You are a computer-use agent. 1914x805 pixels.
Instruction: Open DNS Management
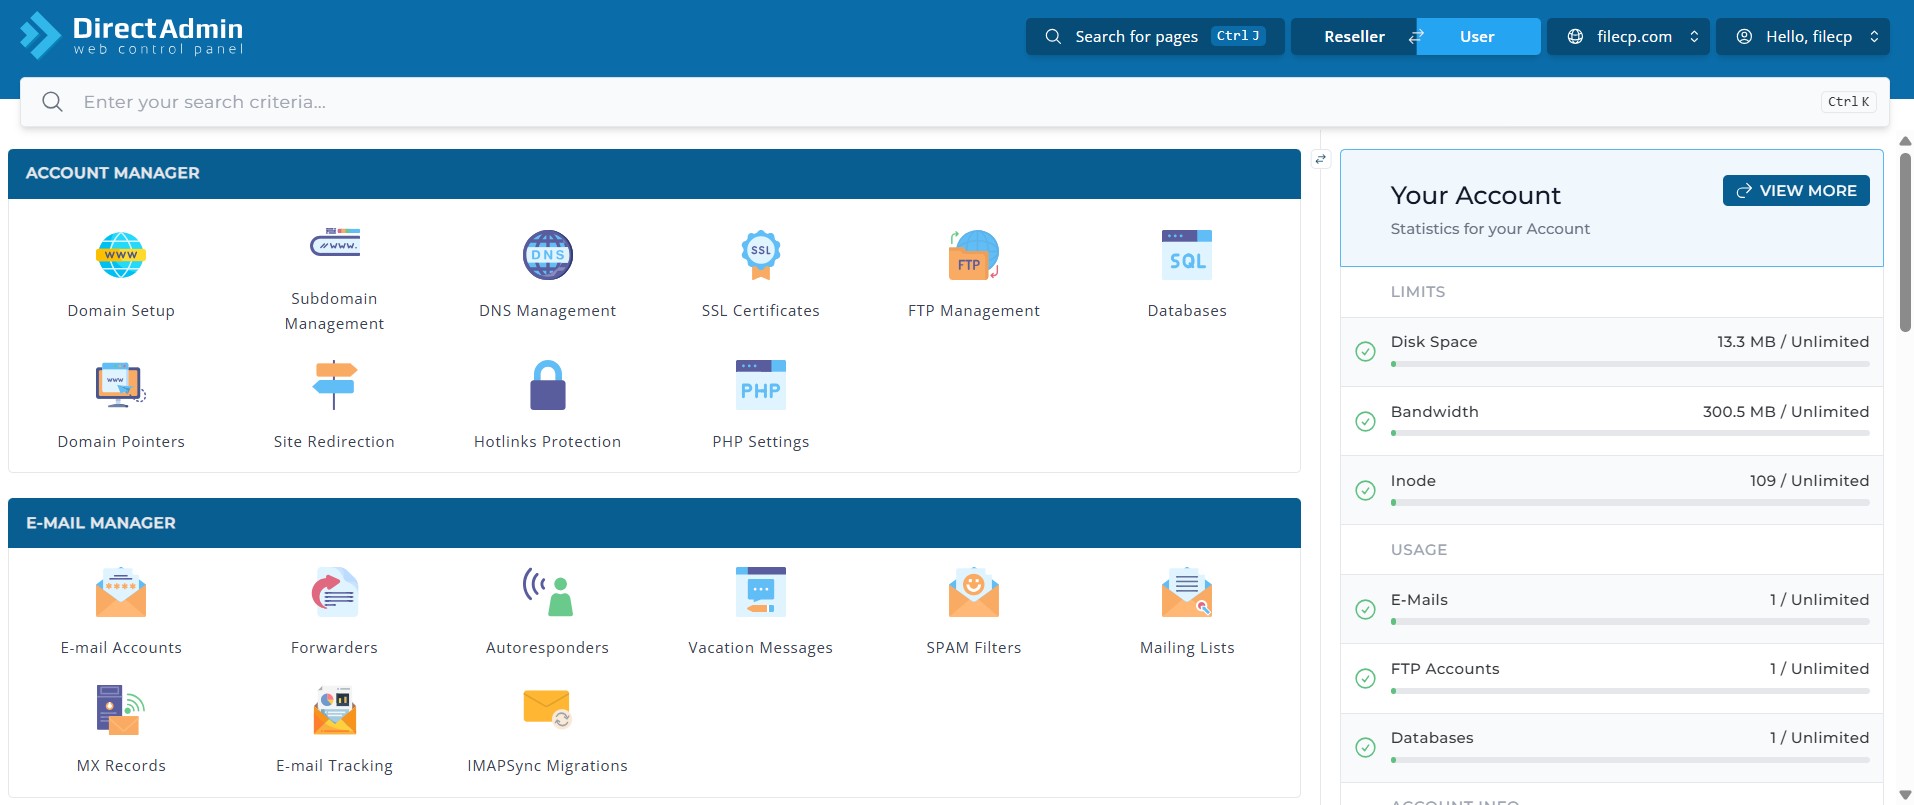point(547,256)
